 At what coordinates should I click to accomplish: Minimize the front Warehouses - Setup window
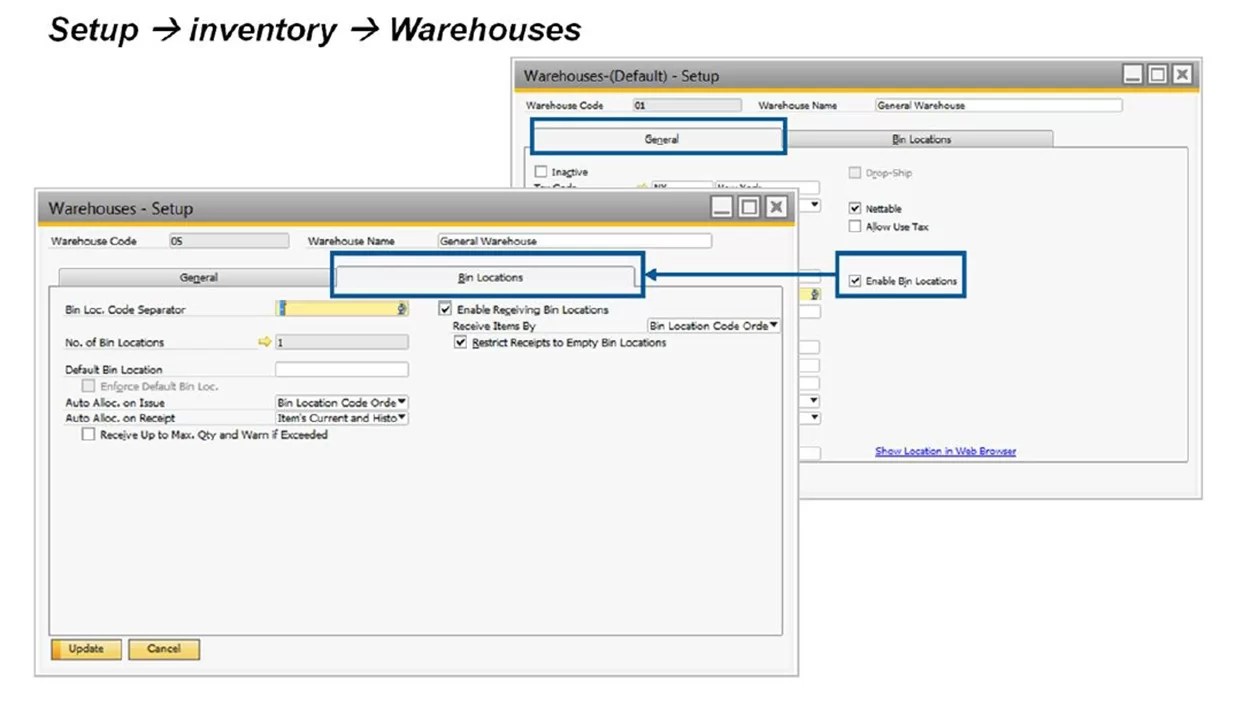click(x=722, y=208)
